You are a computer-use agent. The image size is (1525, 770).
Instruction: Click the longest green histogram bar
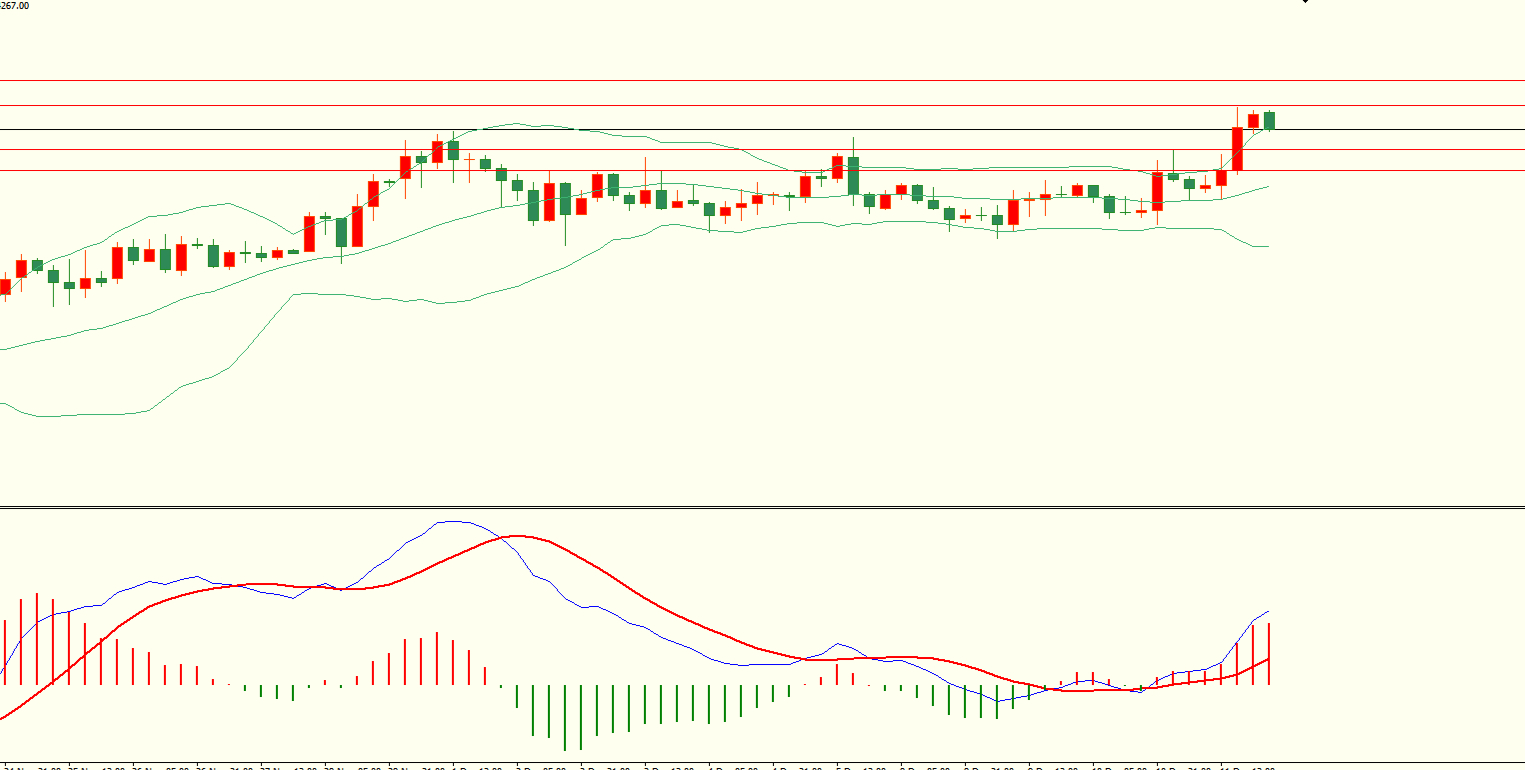click(565, 717)
